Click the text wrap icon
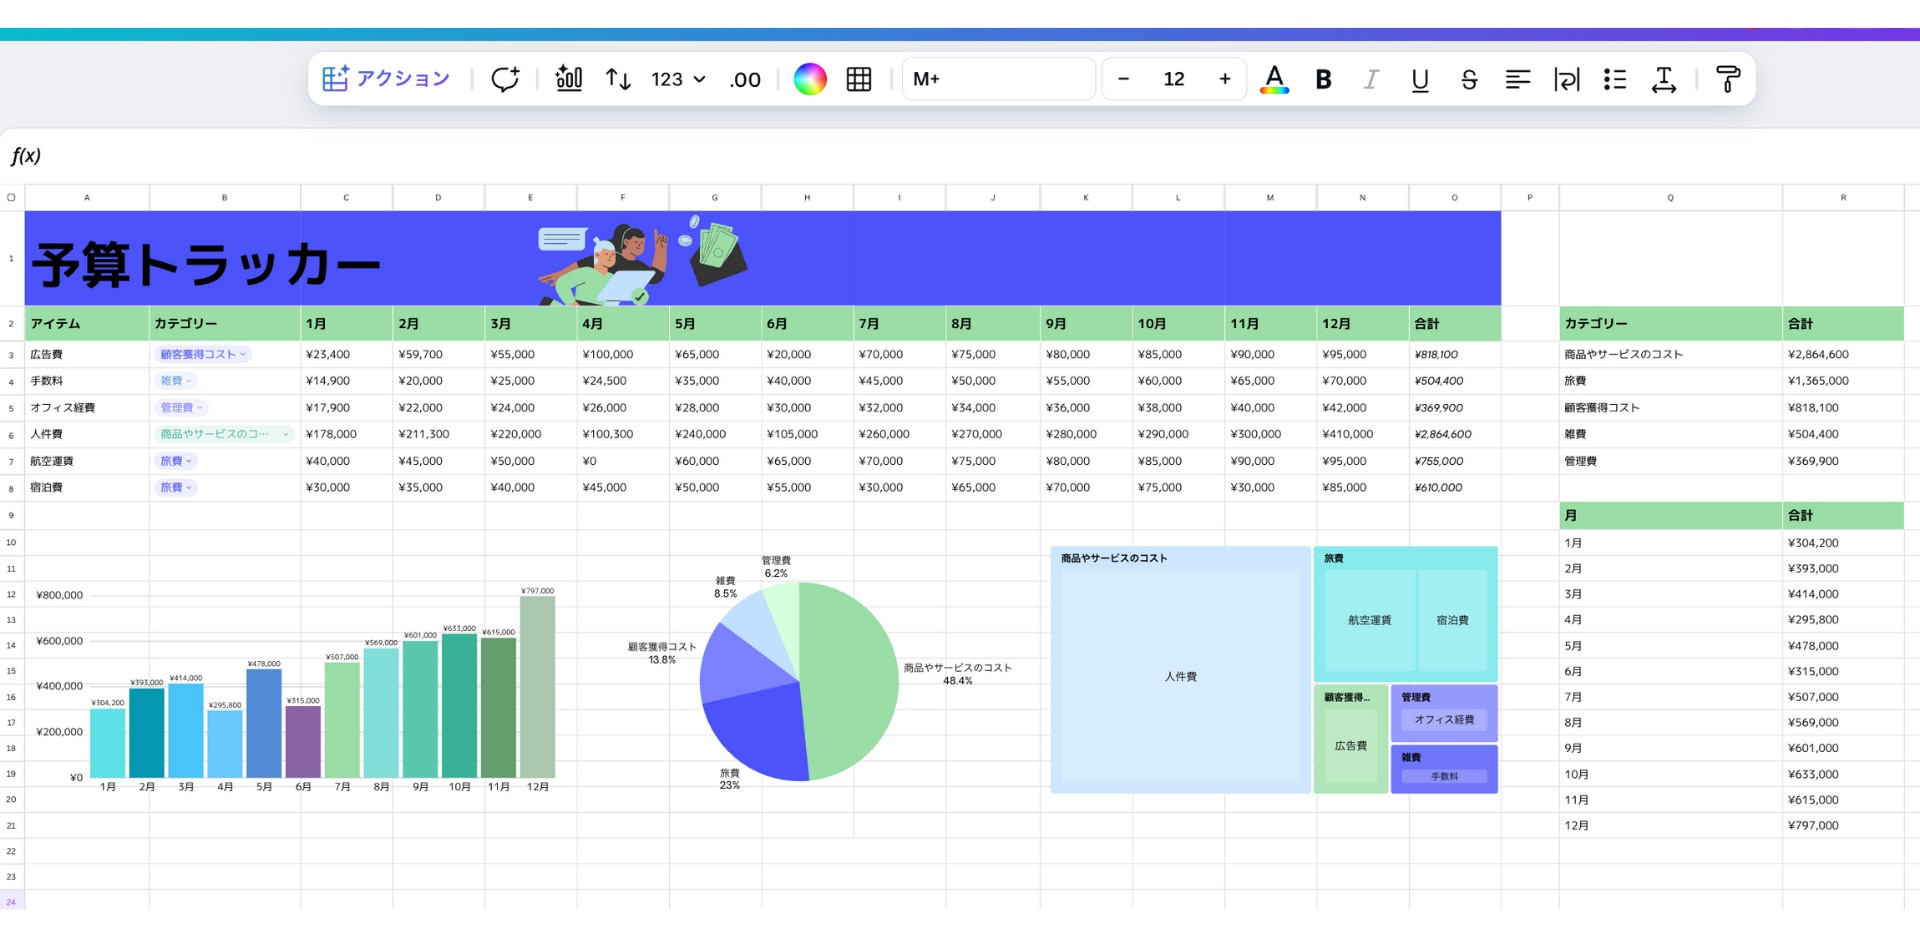 [x=1567, y=79]
